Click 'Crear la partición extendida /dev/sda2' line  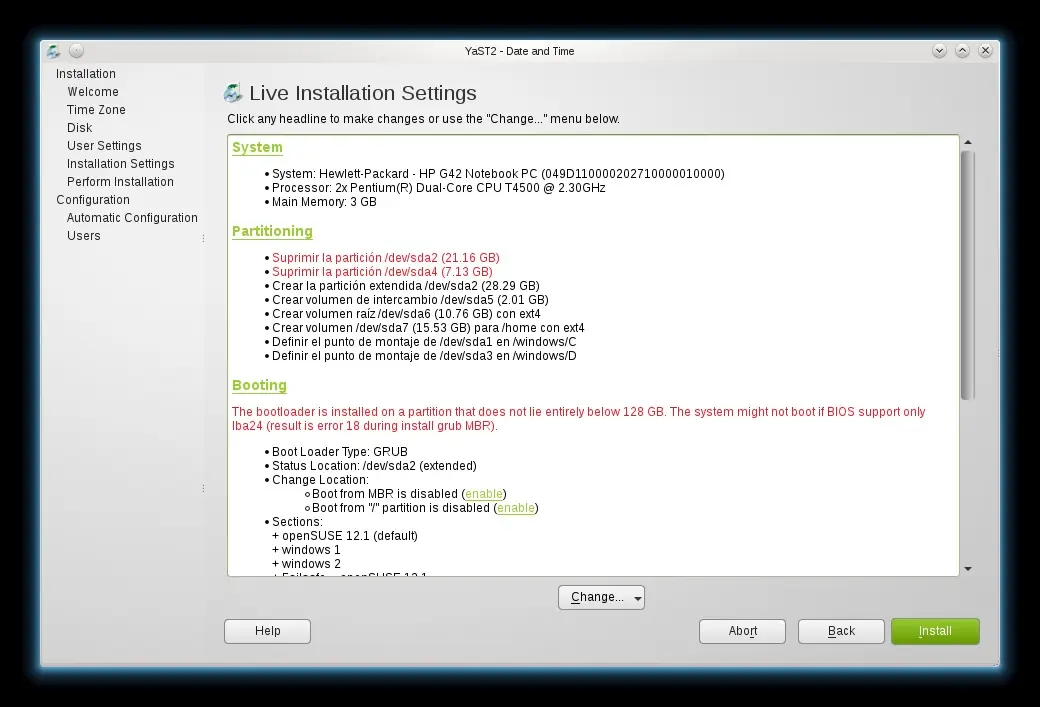pos(406,285)
